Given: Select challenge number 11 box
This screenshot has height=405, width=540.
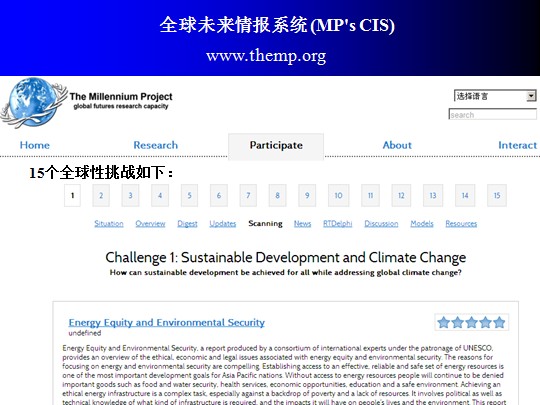Looking at the screenshot, I should pos(371,195).
